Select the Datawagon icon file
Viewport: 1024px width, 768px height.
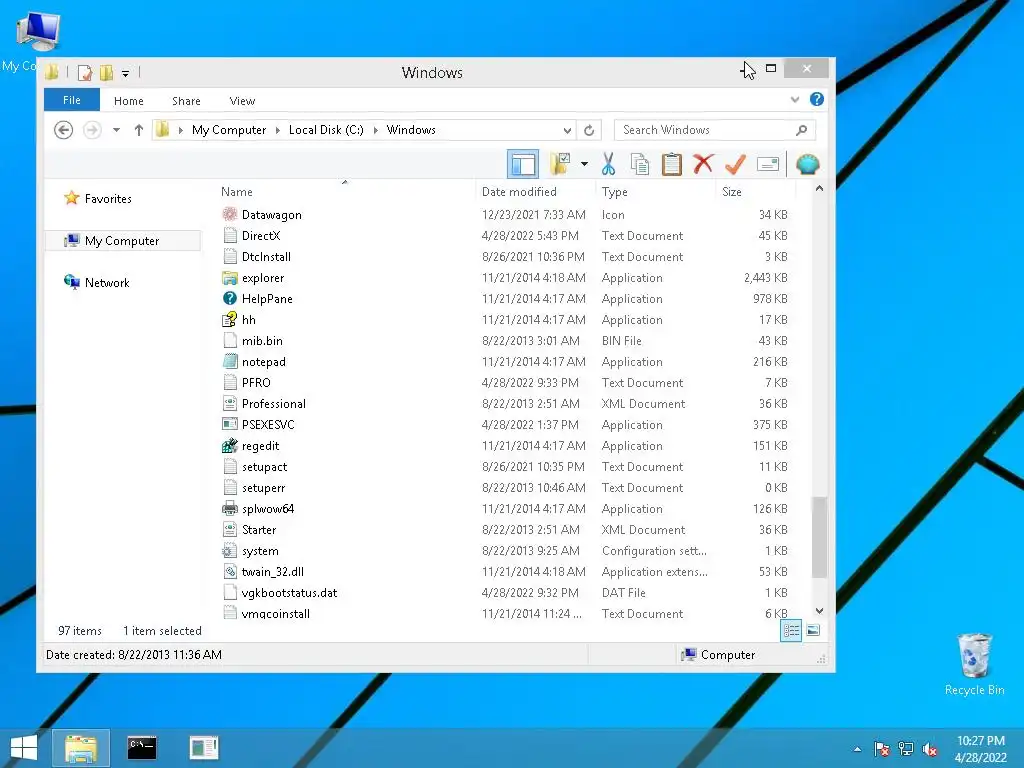[x=229, y=214]
